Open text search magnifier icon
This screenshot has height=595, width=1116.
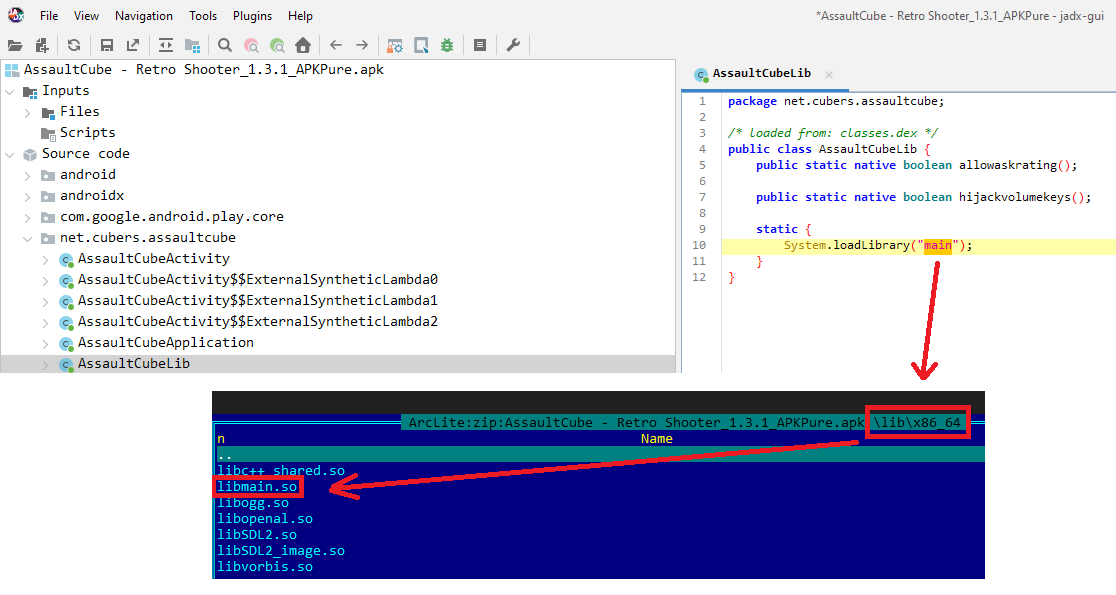[225, 46]
